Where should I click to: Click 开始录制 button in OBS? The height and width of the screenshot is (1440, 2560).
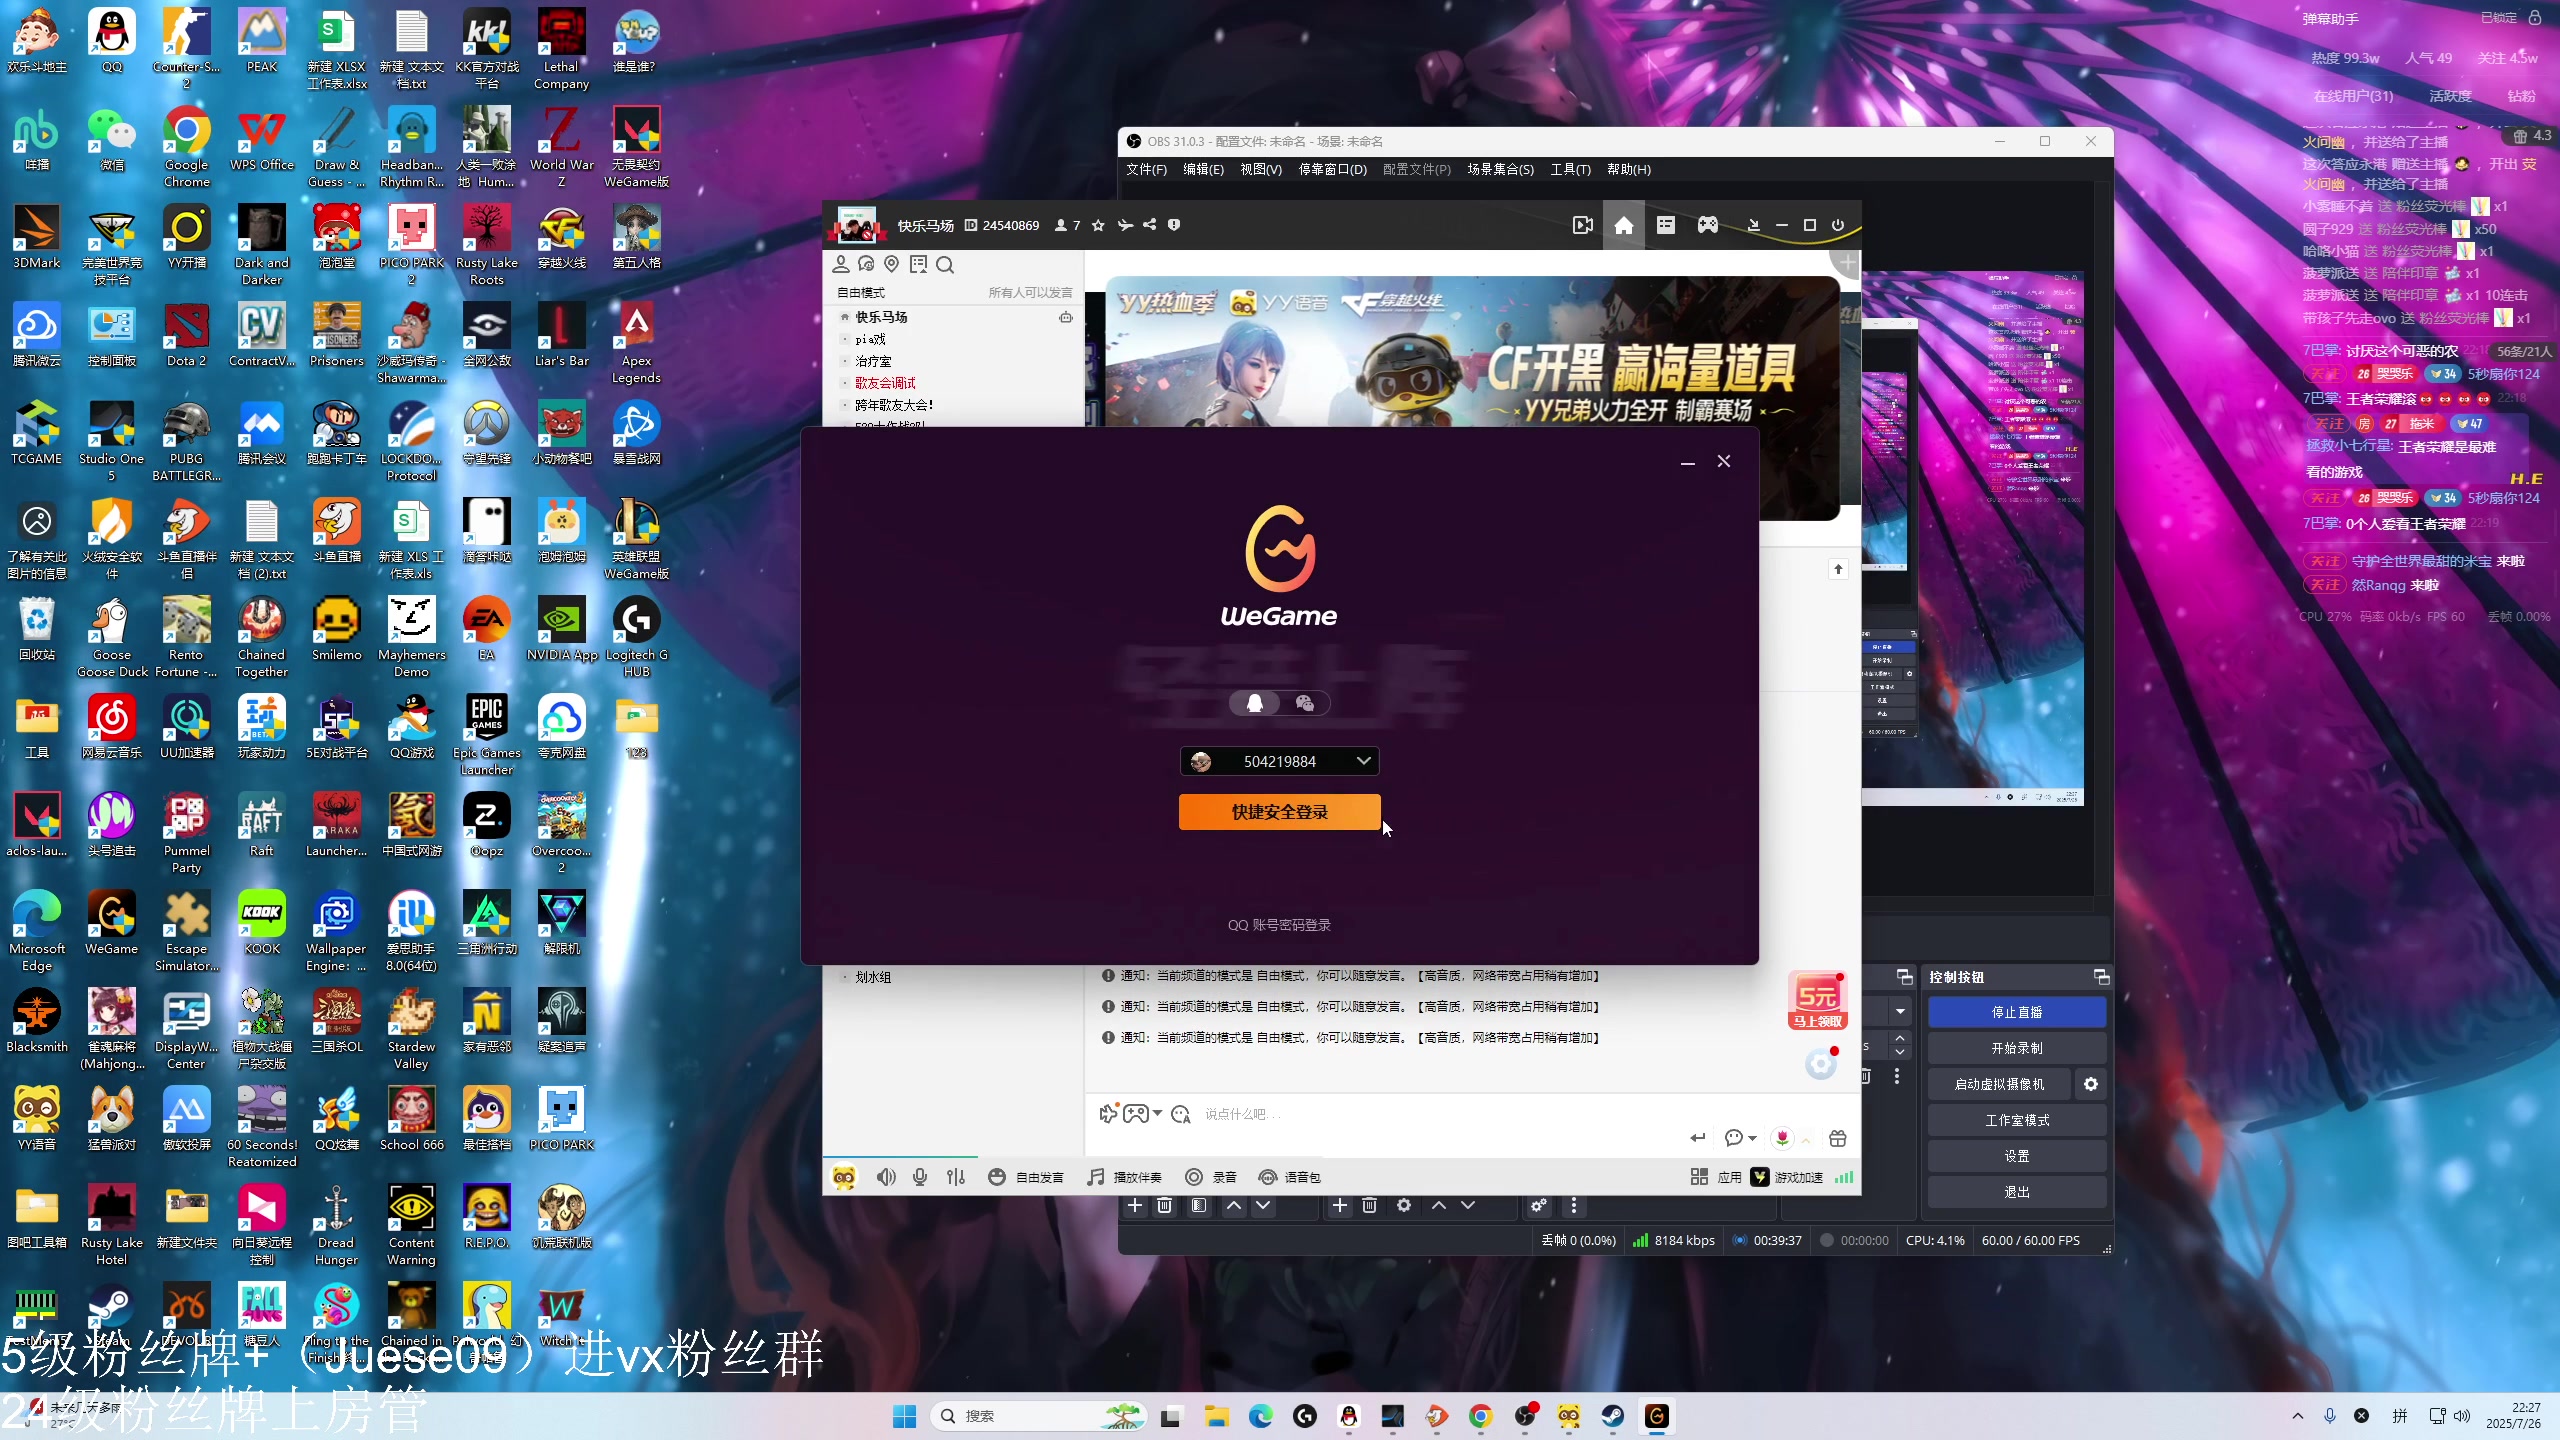[x=2016, y=1048]
